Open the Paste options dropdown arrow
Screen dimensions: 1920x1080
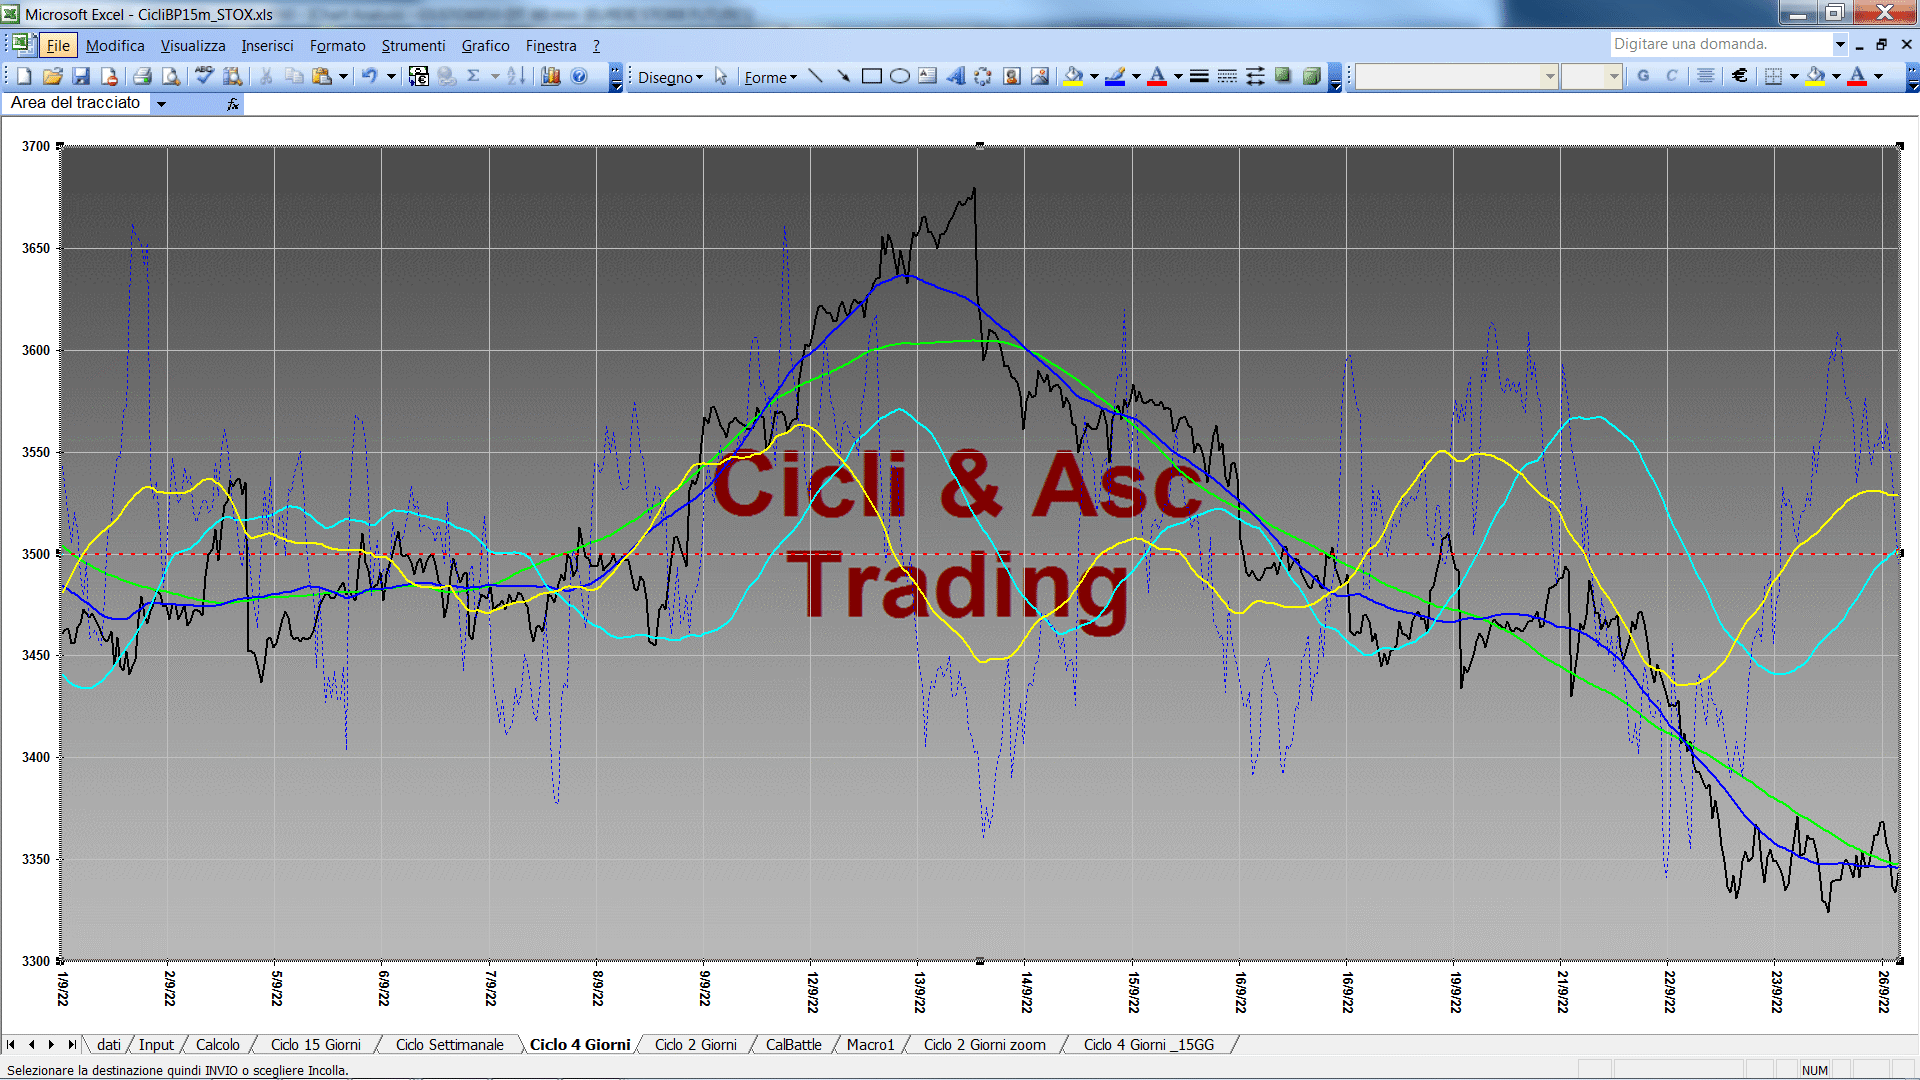point(343,76)
